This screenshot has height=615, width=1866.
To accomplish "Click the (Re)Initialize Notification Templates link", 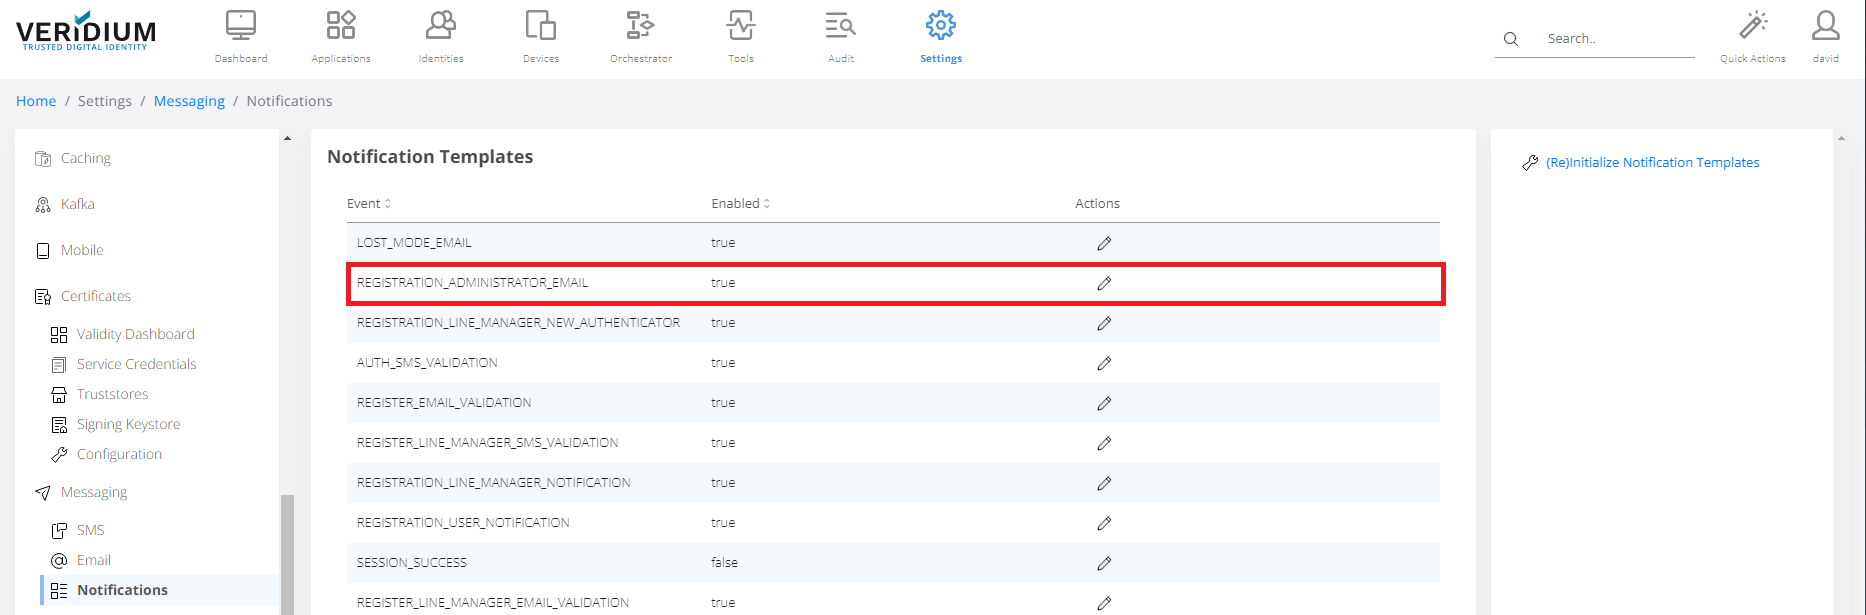I will tap(1652, 162).
